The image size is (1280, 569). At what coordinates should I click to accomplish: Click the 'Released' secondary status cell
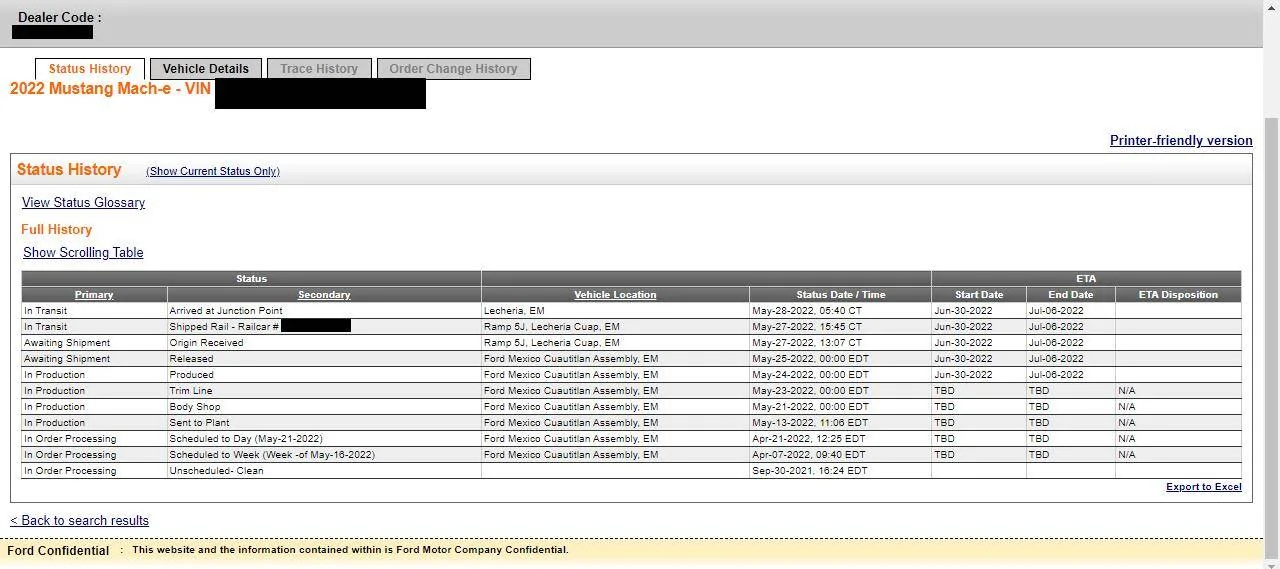pyautogui.click(x=324, y=359)
